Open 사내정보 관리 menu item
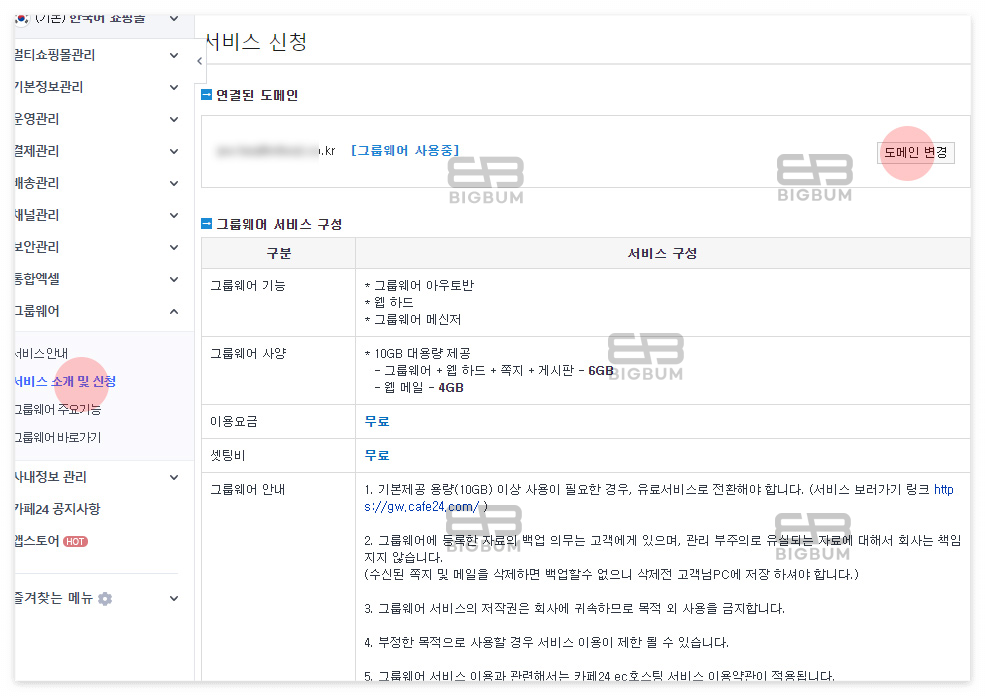The width and height of the screenshot is (986, 696). (x=51, y=478)
